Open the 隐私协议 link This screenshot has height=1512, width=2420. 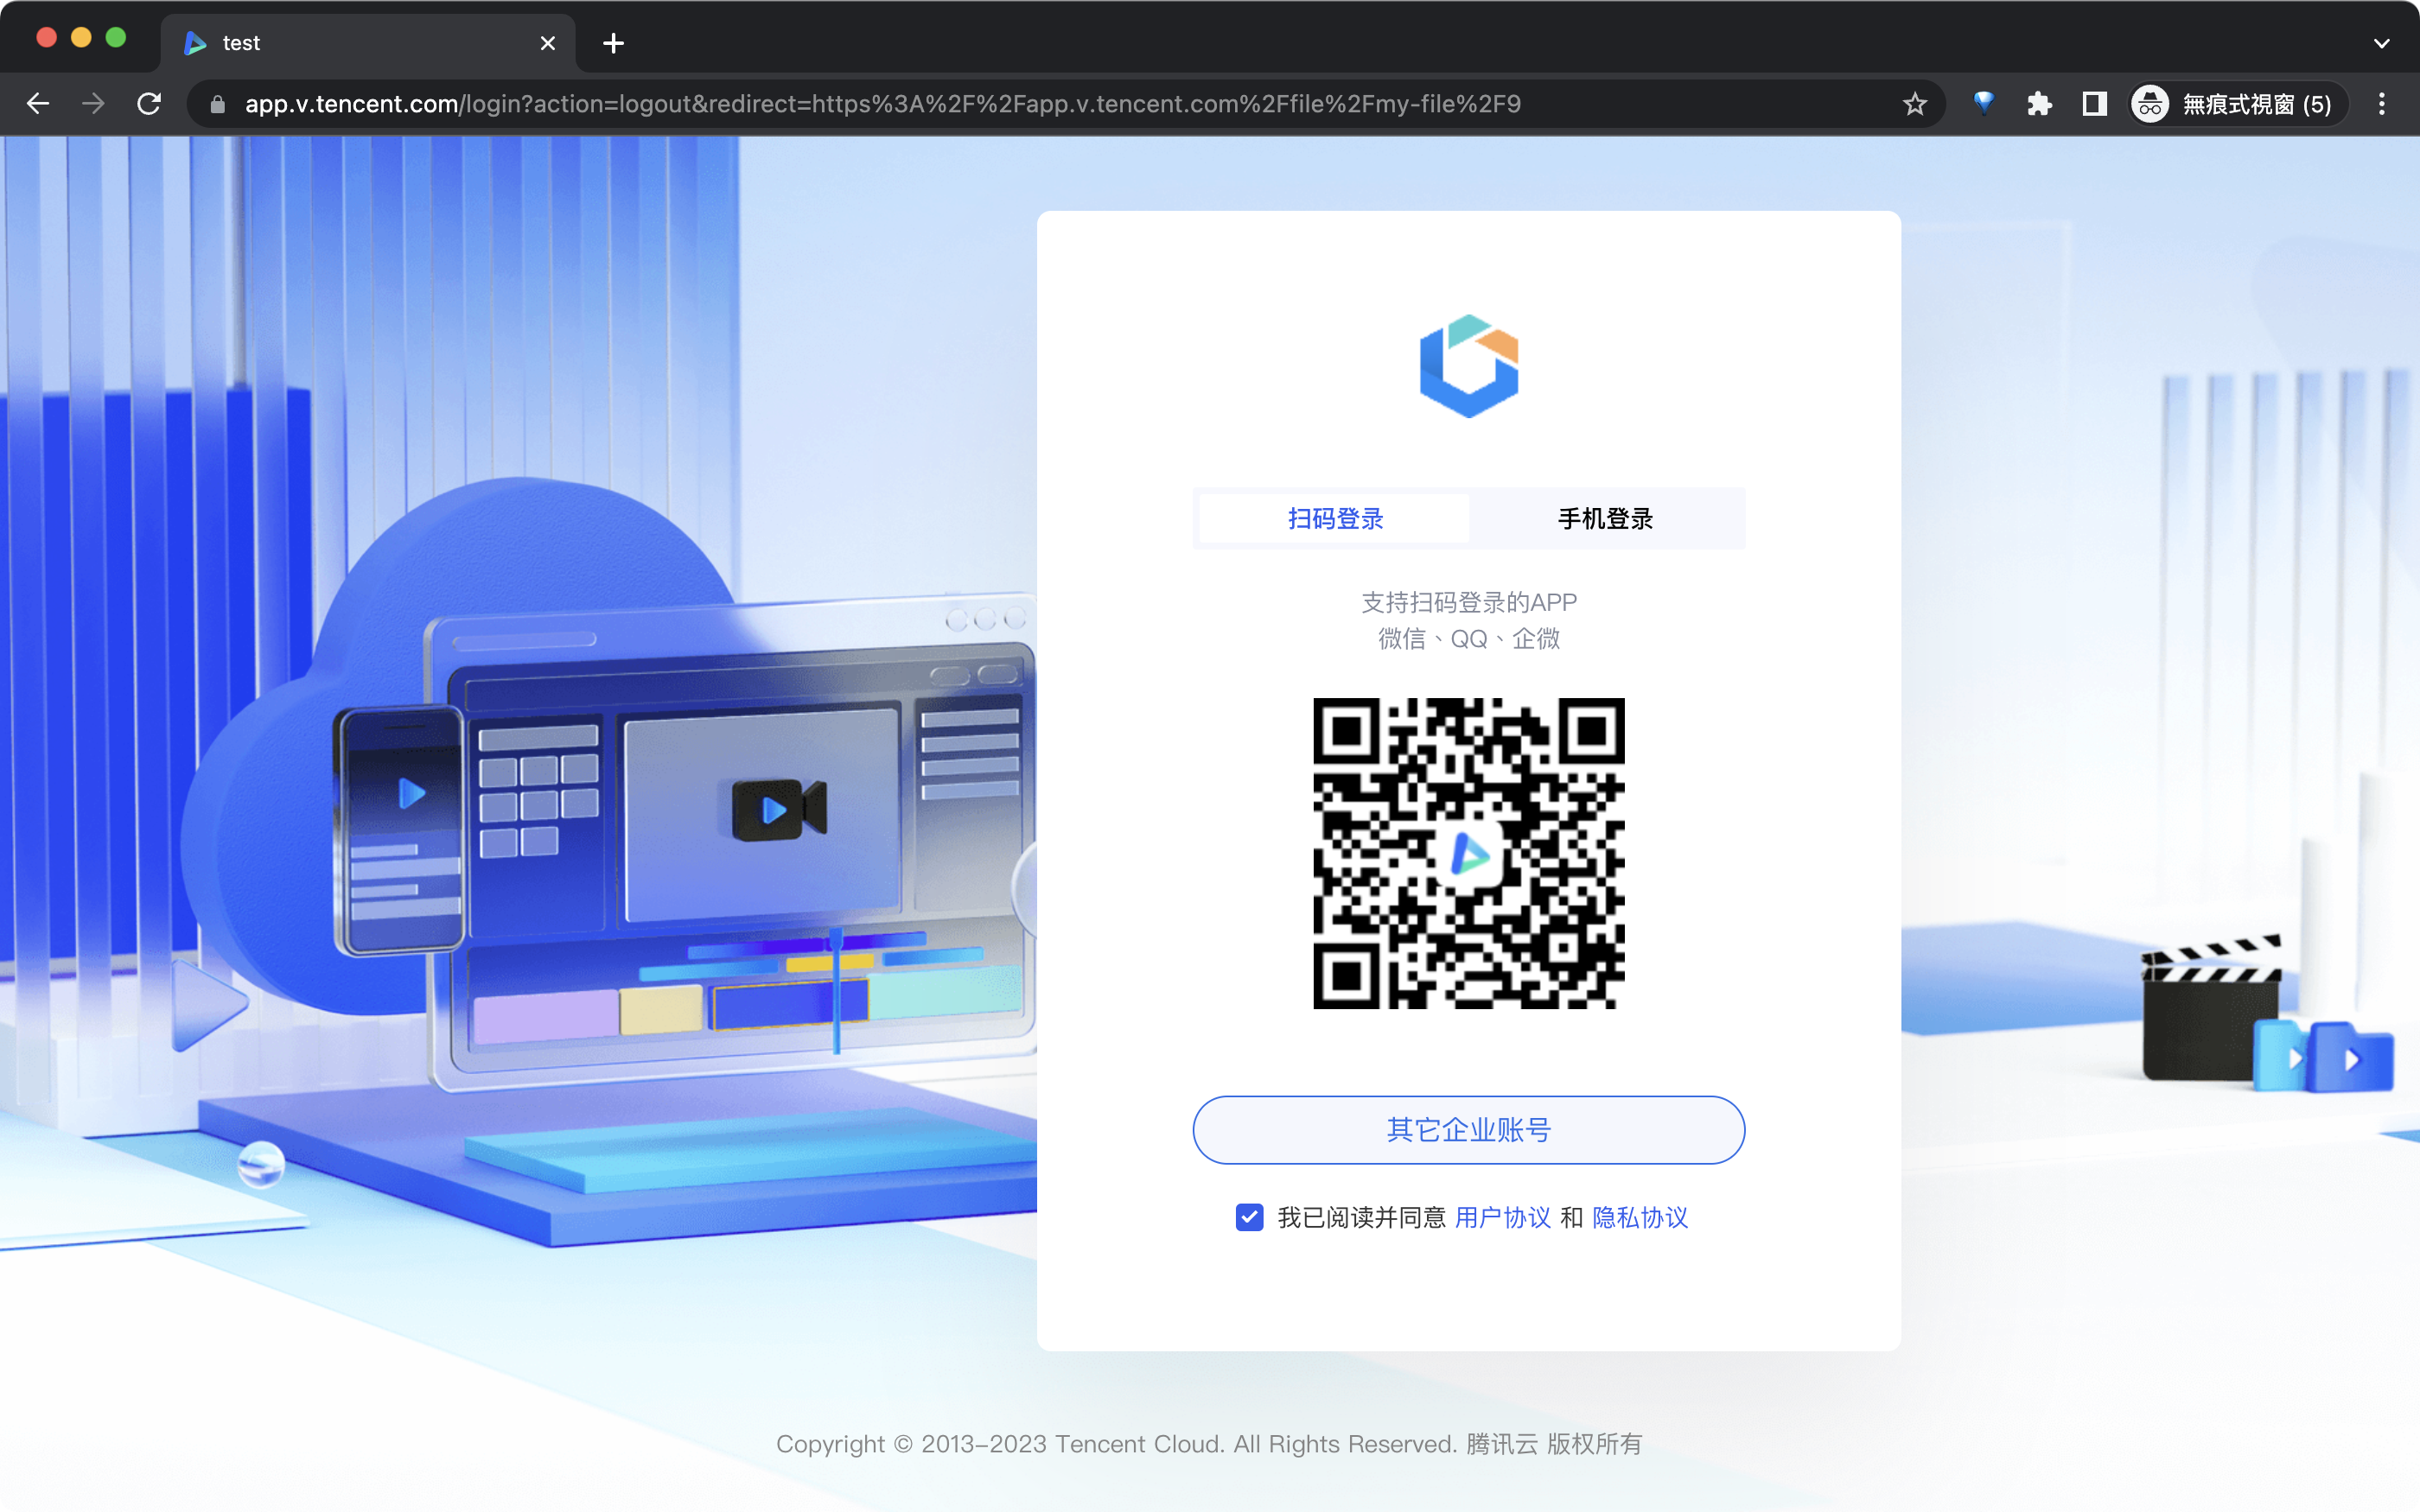coord(1639,1217)
